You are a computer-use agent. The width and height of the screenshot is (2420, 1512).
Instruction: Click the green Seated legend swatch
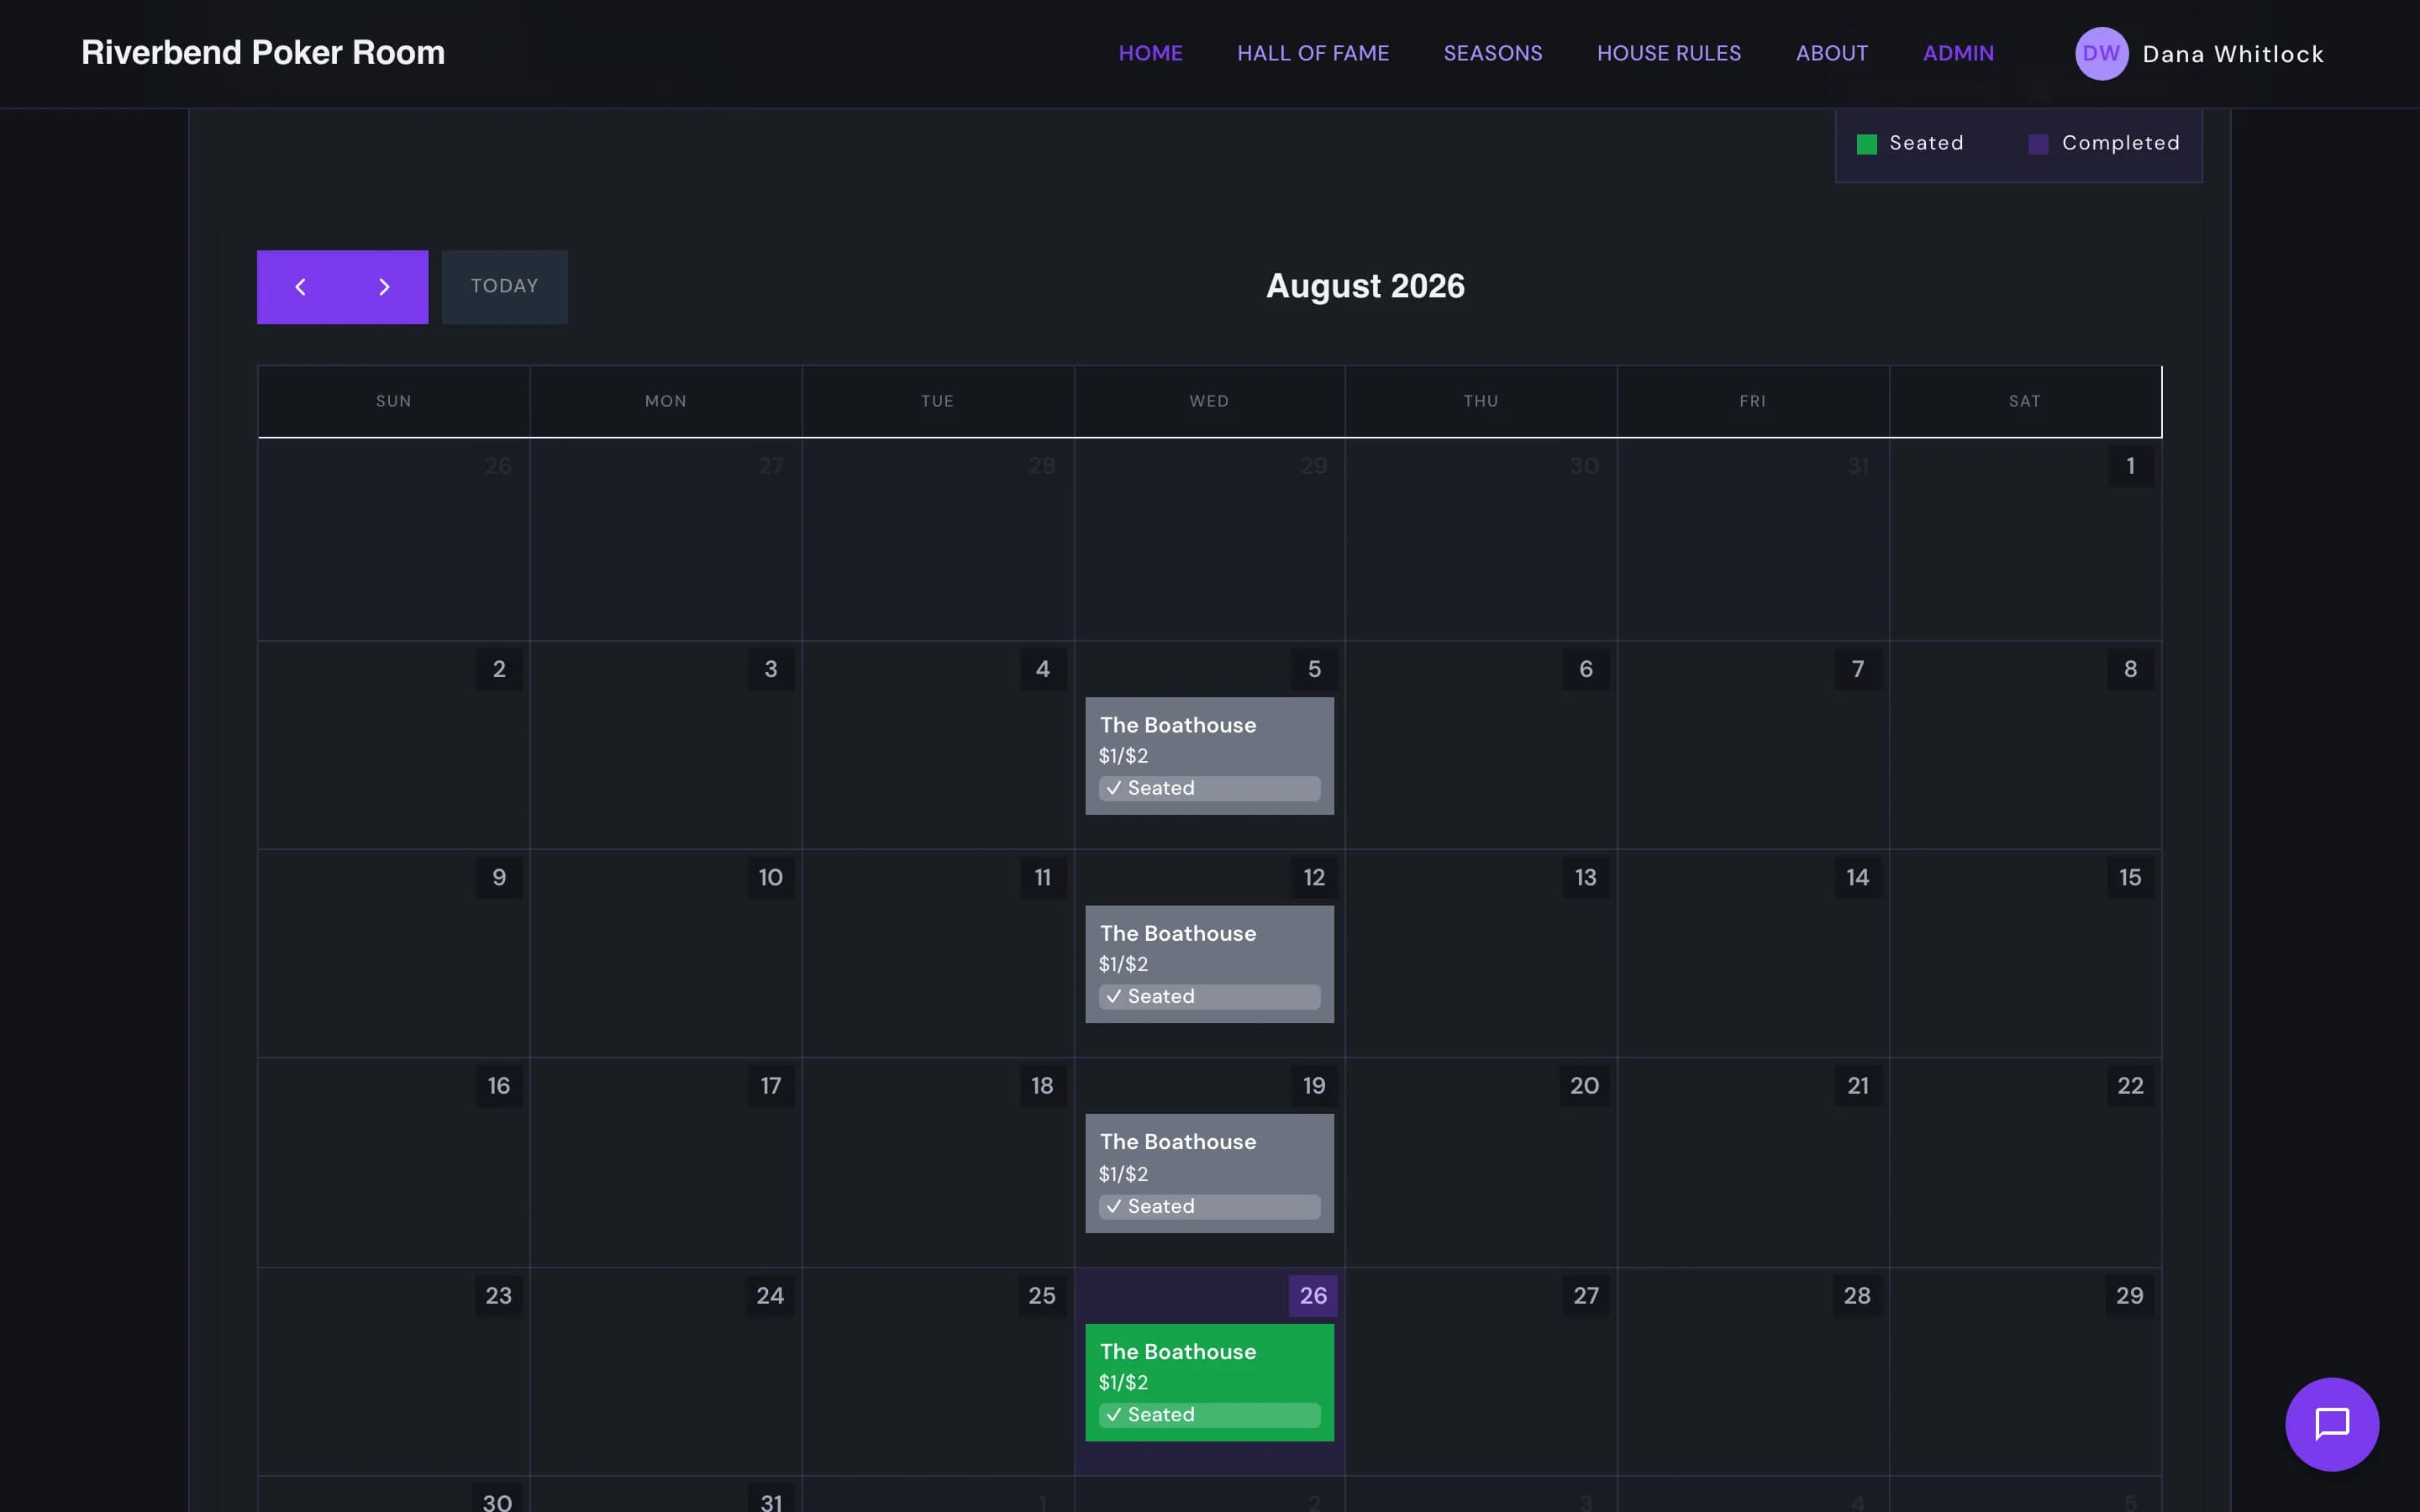coord(1867,144)
